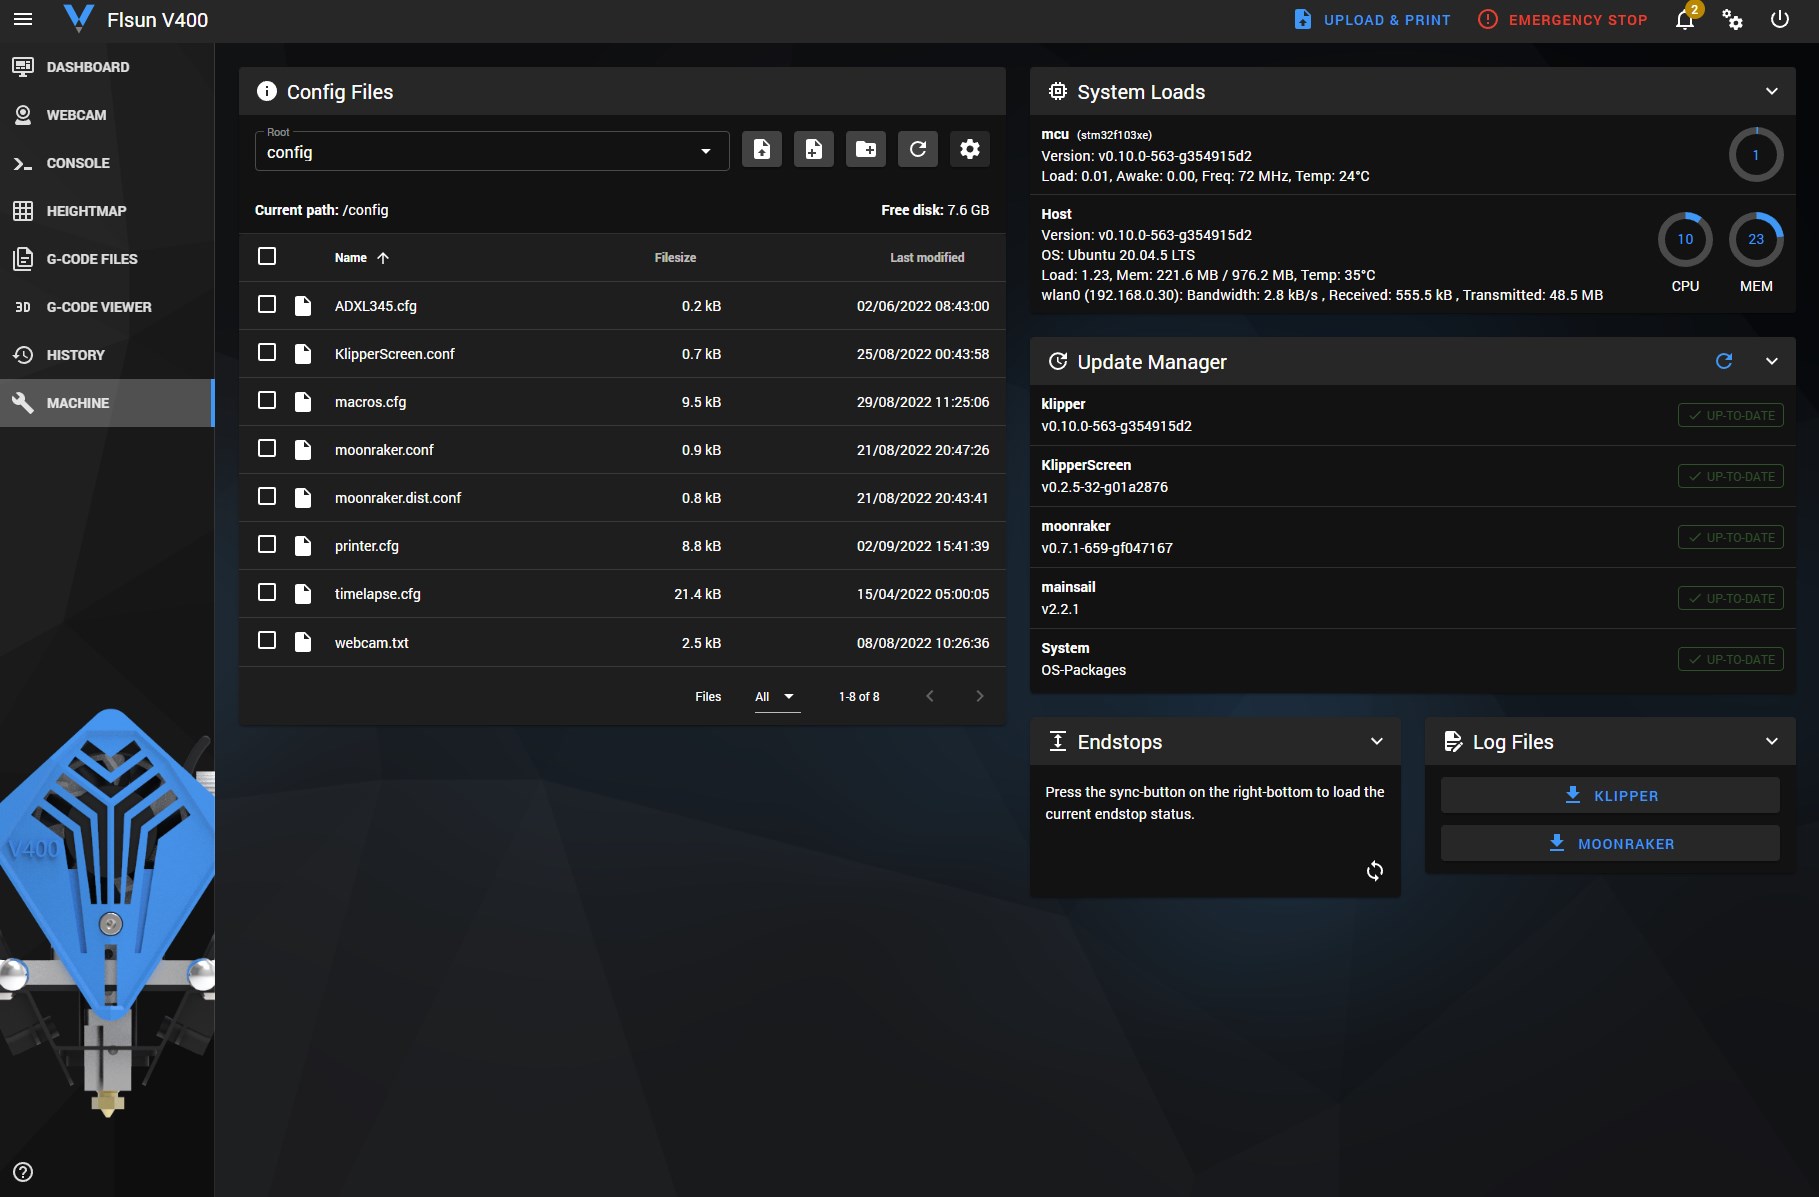Viewport: 1819px width, 1197px height.
Task: Click the create new file icon
Action: 814,150
